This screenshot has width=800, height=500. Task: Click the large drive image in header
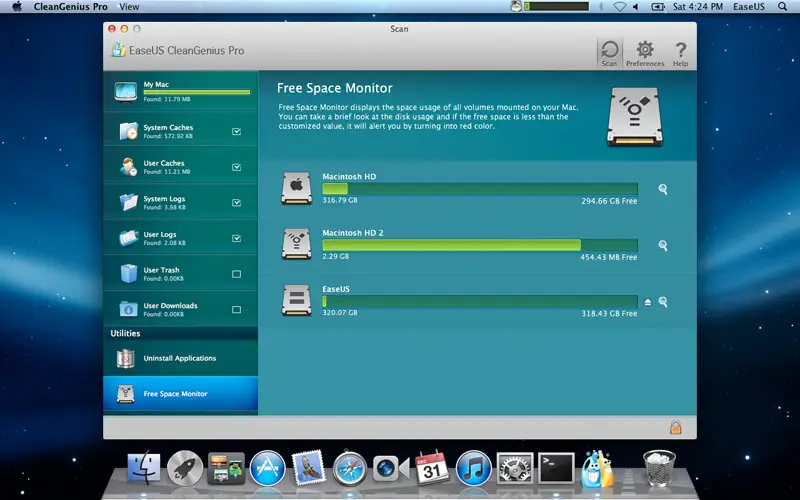tap(635, 117)
